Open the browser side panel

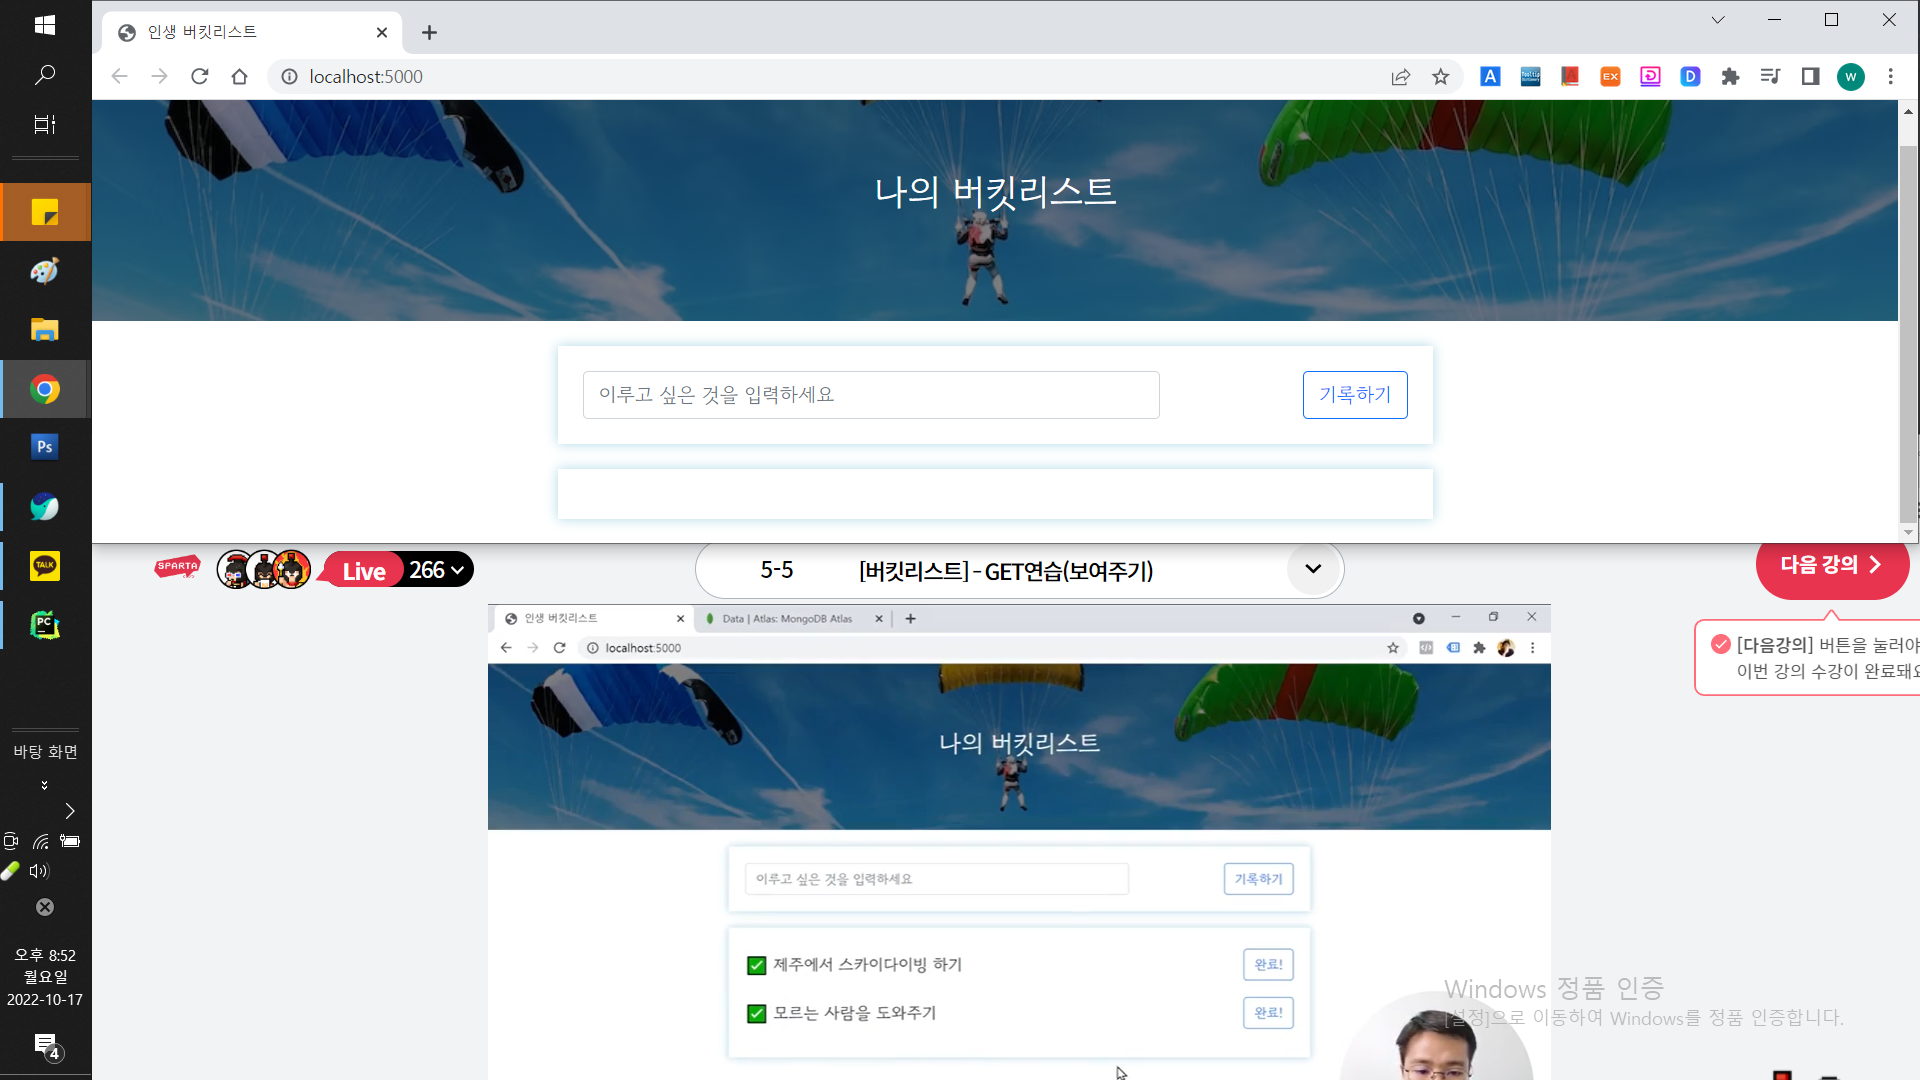1811,77
